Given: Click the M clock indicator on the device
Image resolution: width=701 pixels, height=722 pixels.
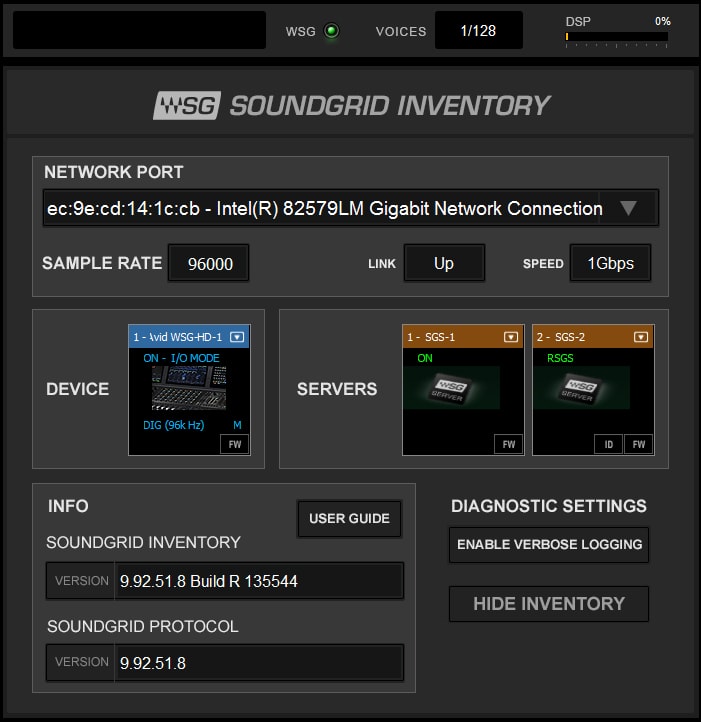Looking at the screenshot, I should click(238, 425).
